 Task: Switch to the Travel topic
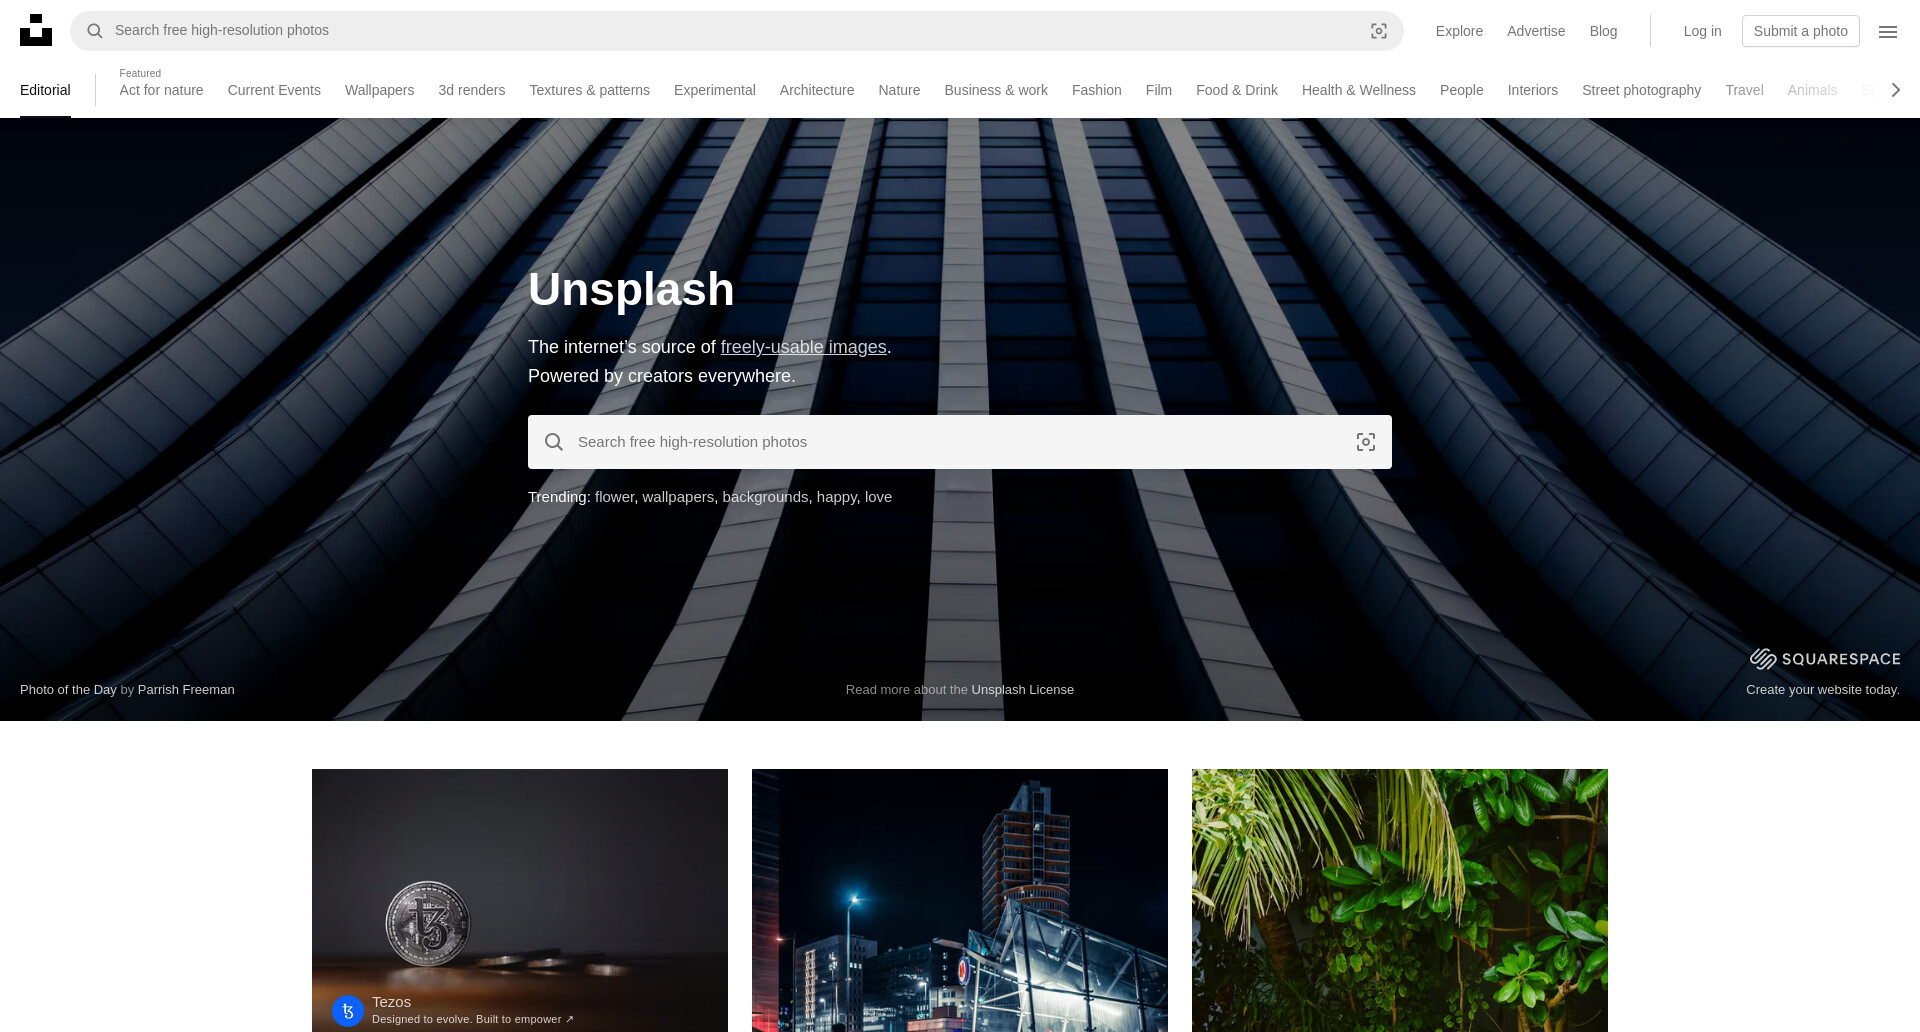coord(1744,90)
